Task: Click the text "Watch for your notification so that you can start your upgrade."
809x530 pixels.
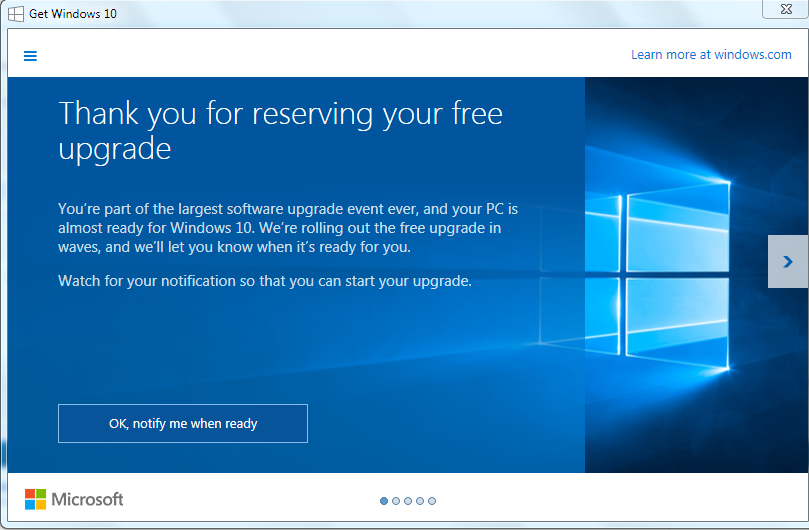Action: 265,281
